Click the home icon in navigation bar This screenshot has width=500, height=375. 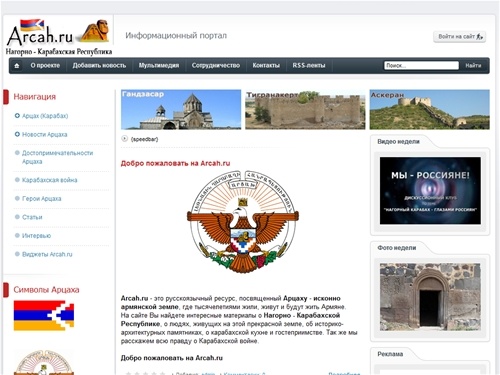coord(17,66)
